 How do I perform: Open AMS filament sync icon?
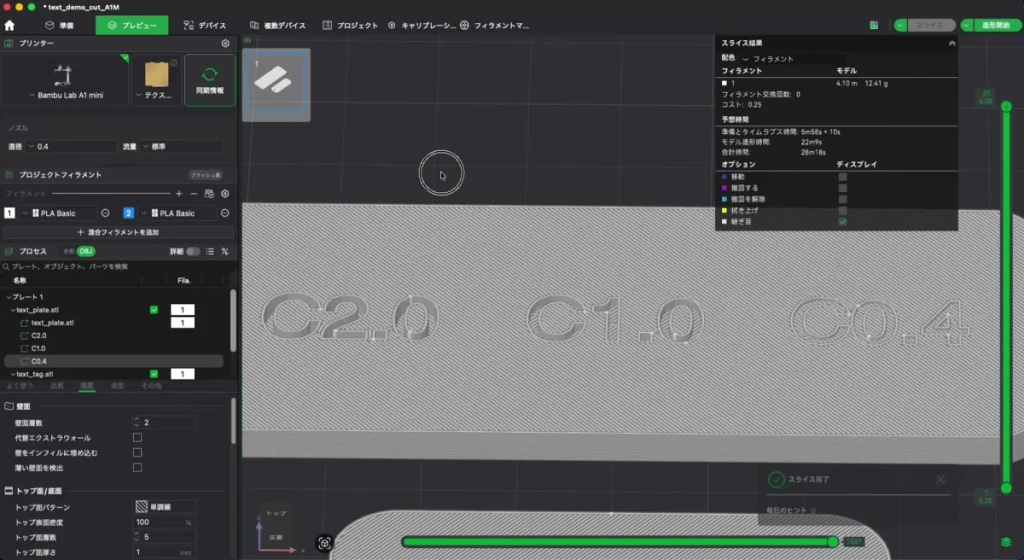(209, 194)
